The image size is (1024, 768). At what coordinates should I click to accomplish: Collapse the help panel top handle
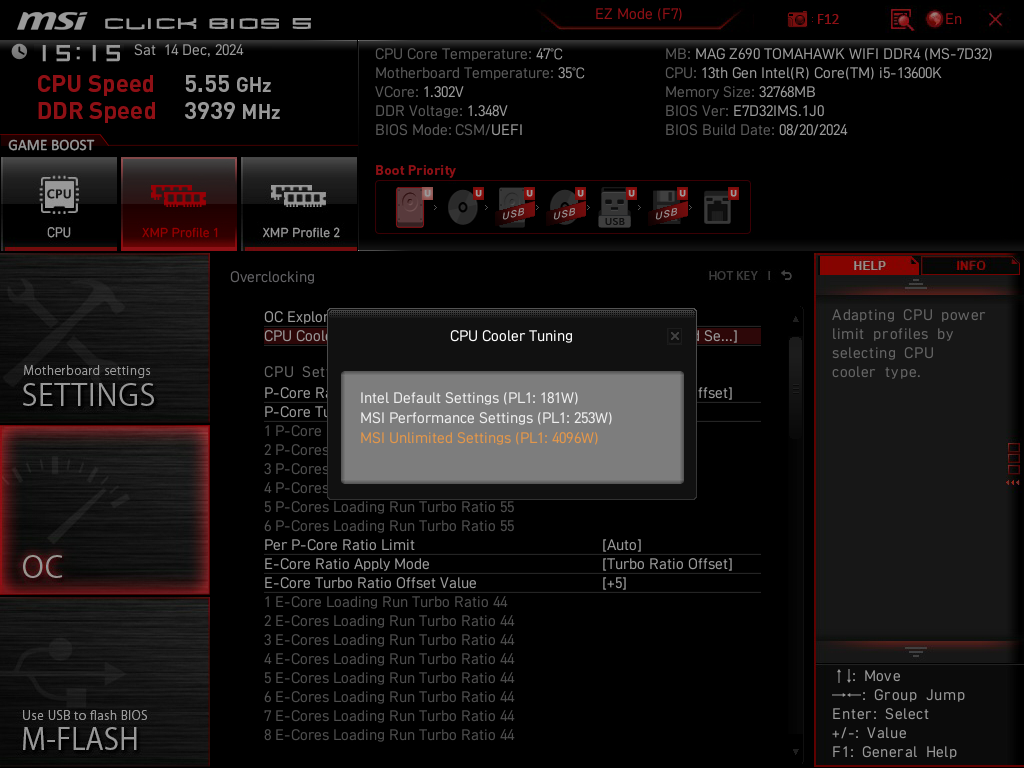pyautogui.click(x=916, y=283)
